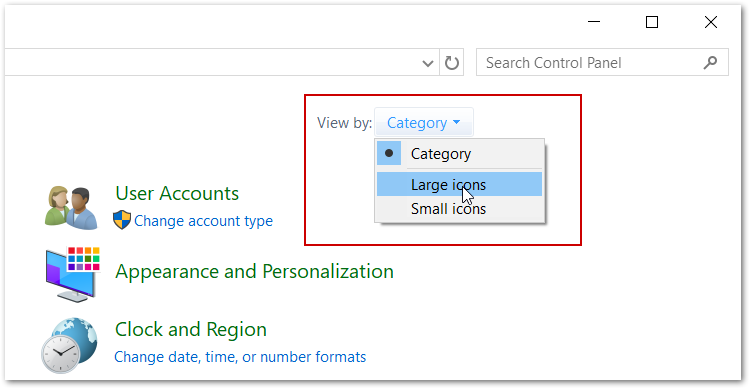The width and height of the screenshot is (750, 389).
Task: Close the Control Panel window
Action: coord(711,22)
